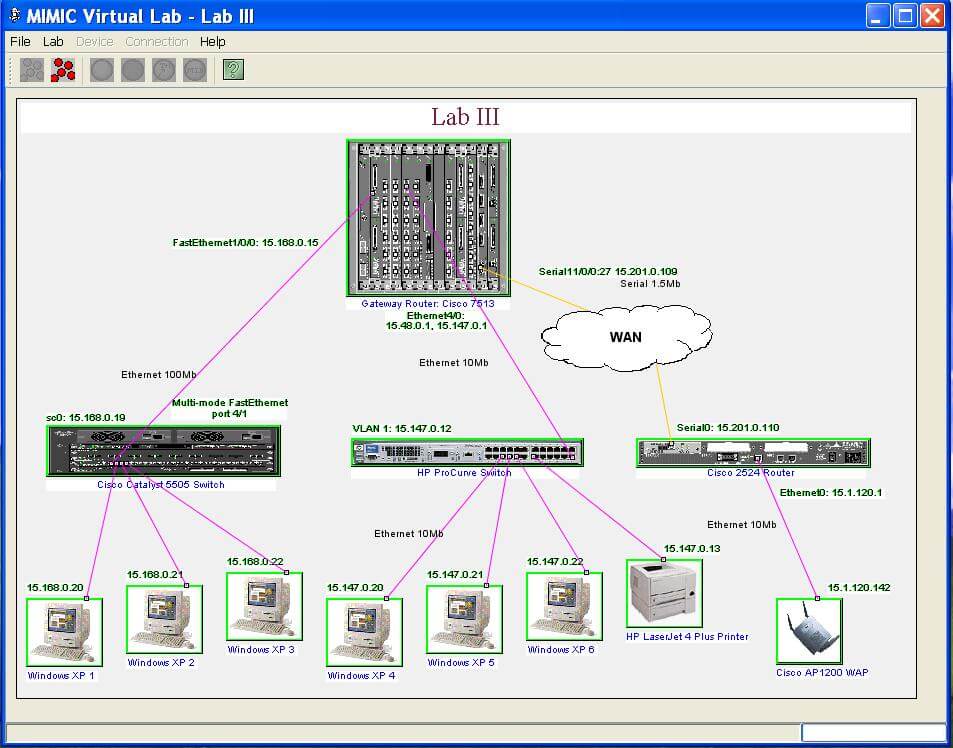The height and width of the screenshot is (748, 953).
Task: Select the Cisco 7513 Gateway Router device image
Action: (428, 218)
